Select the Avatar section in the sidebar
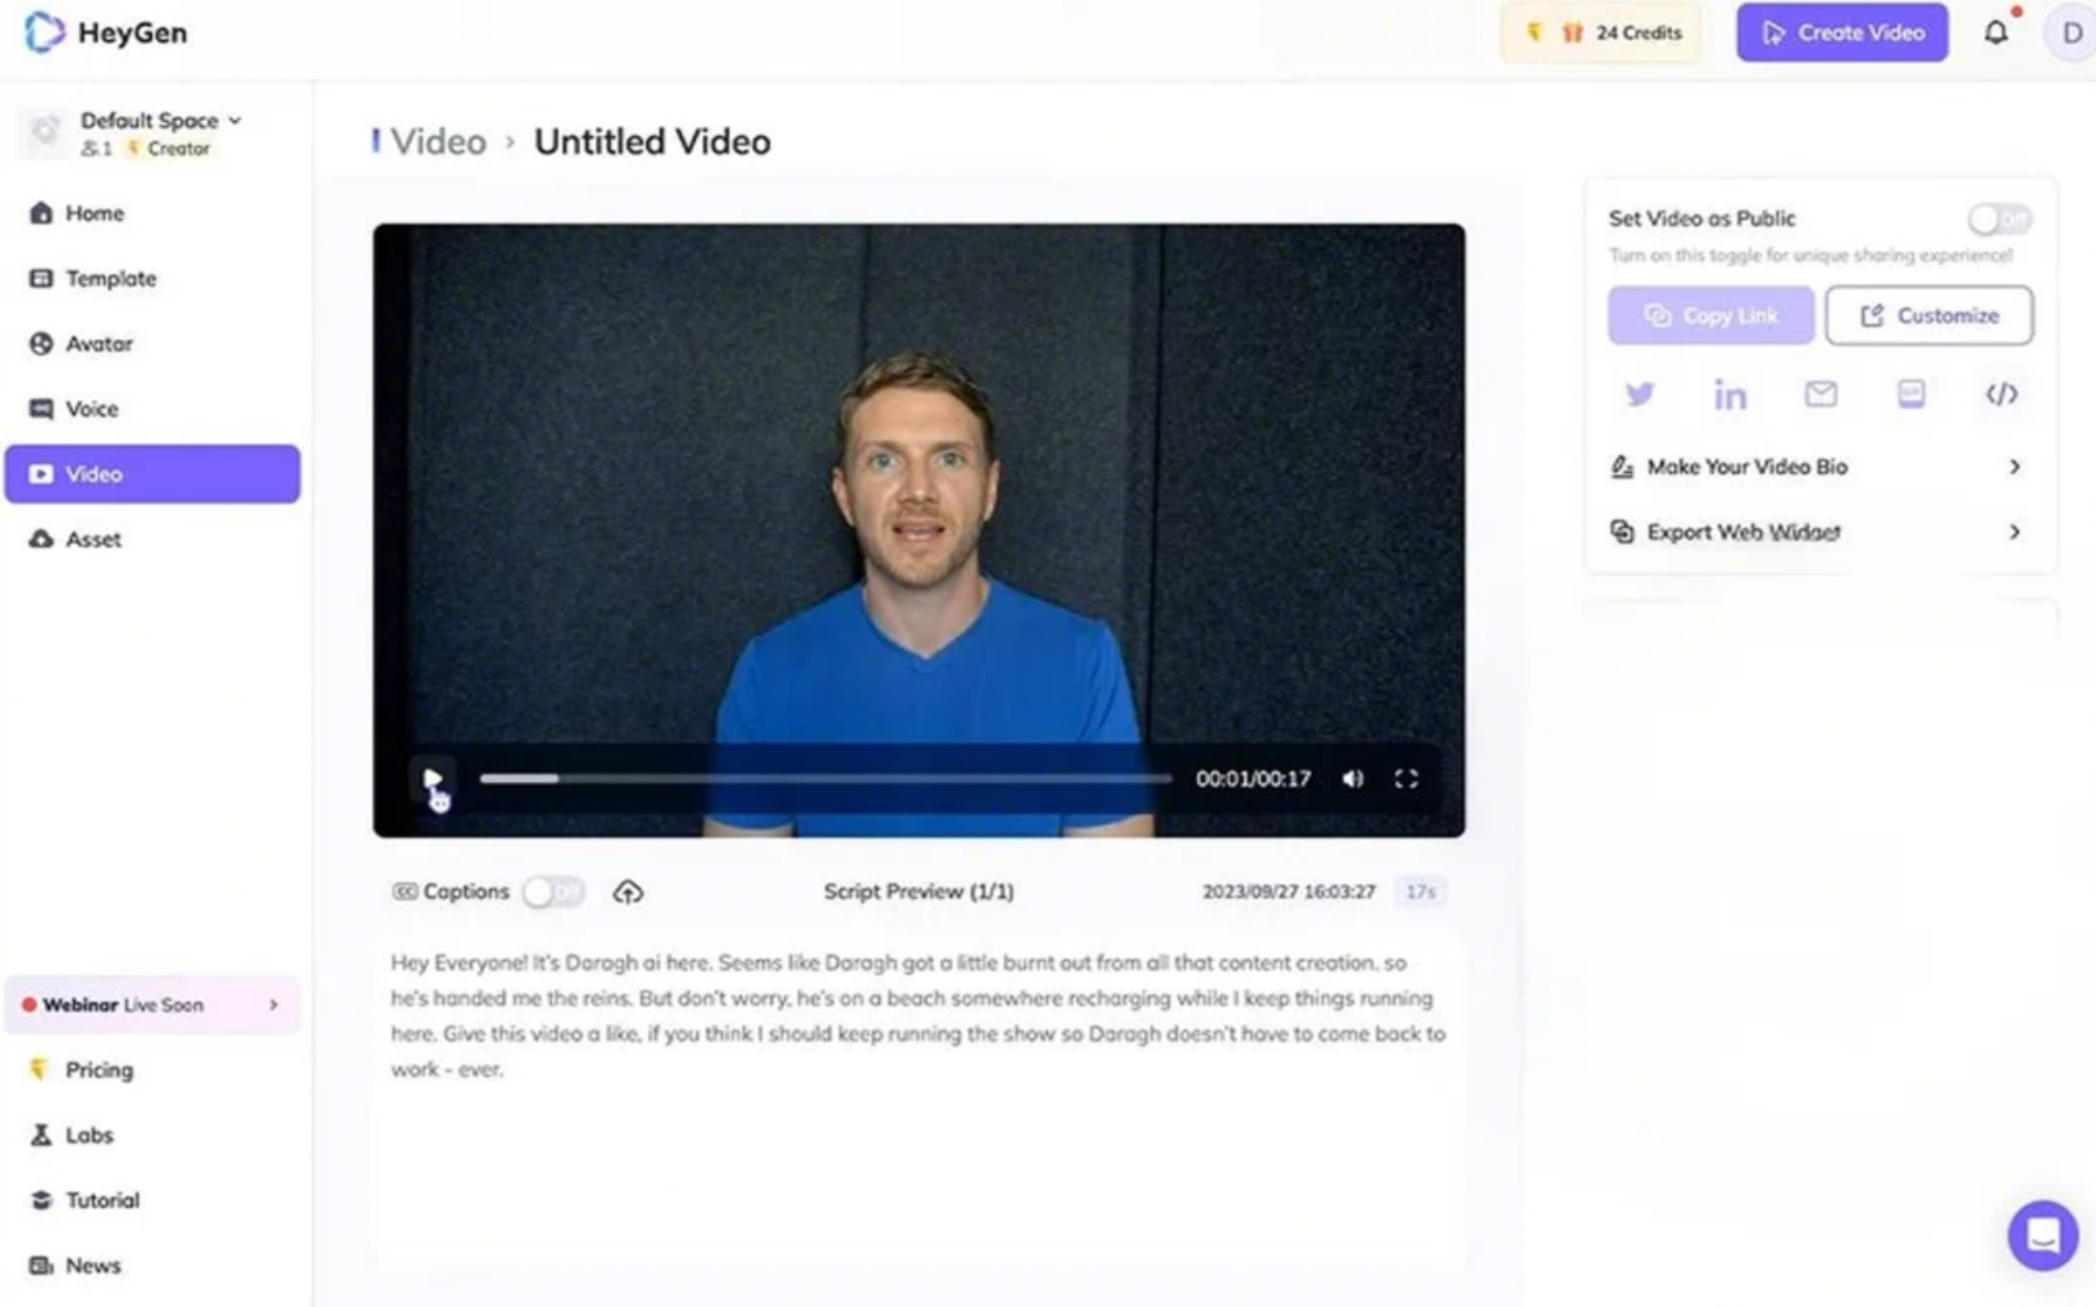2096x1307 pixels. coord(98,343)
